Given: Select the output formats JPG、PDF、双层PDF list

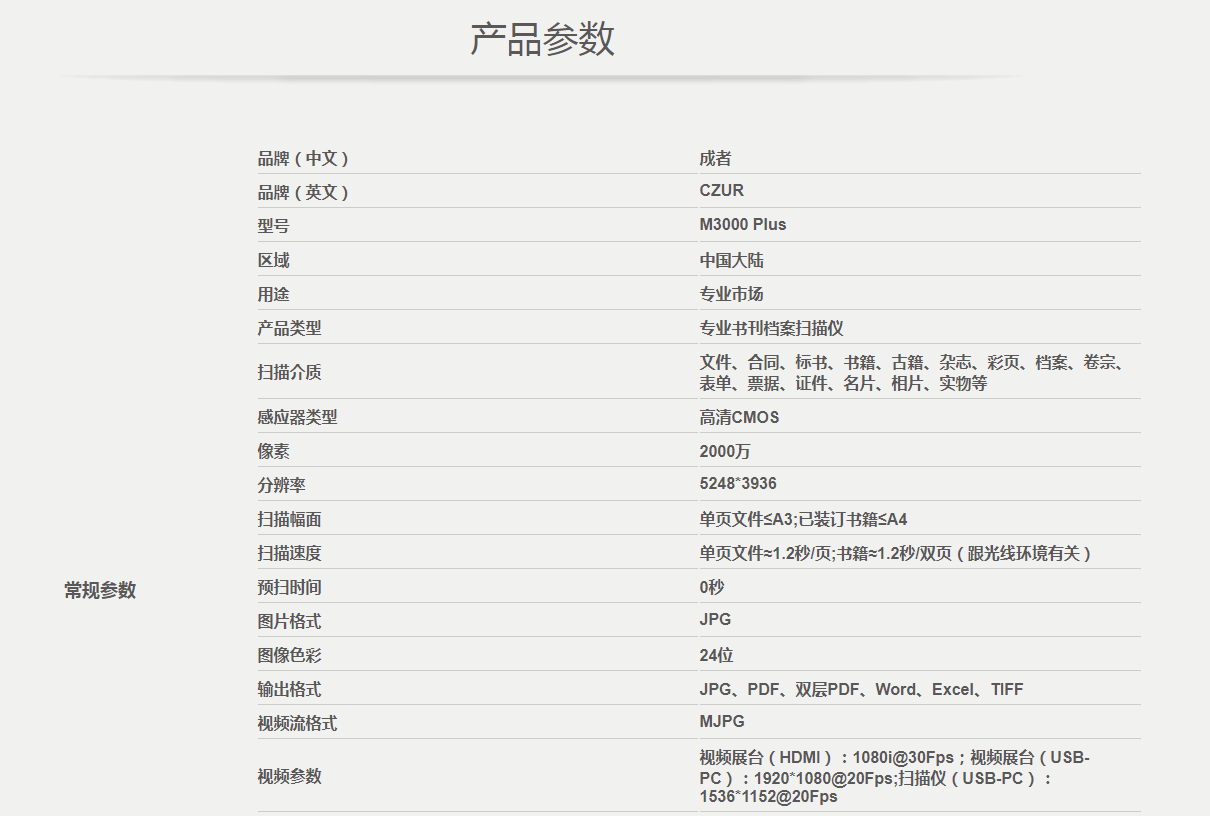Looking at the screenshot, I should [x=861, y=689].
